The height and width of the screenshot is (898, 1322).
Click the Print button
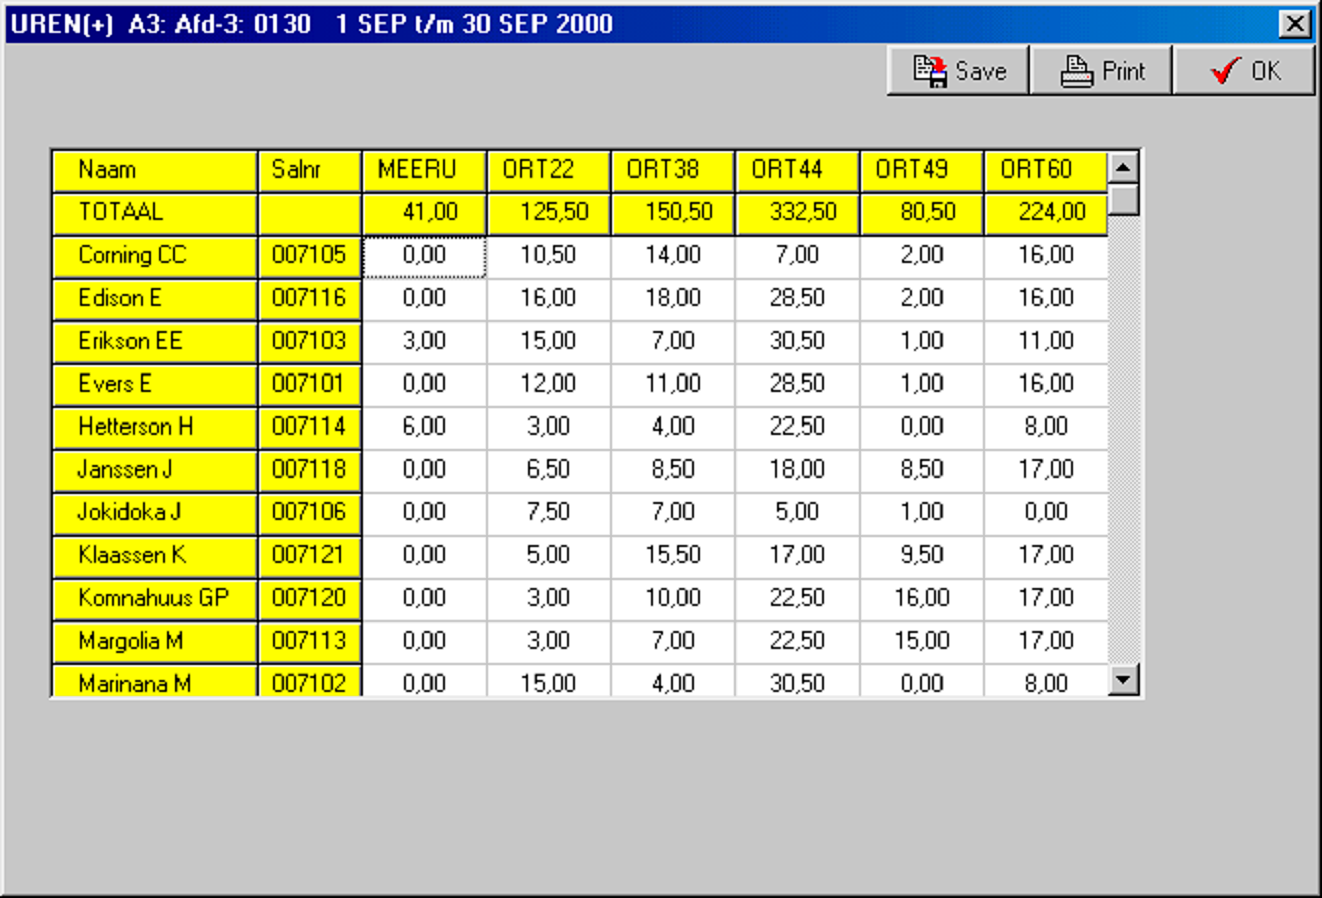[x=1101, y=71]
